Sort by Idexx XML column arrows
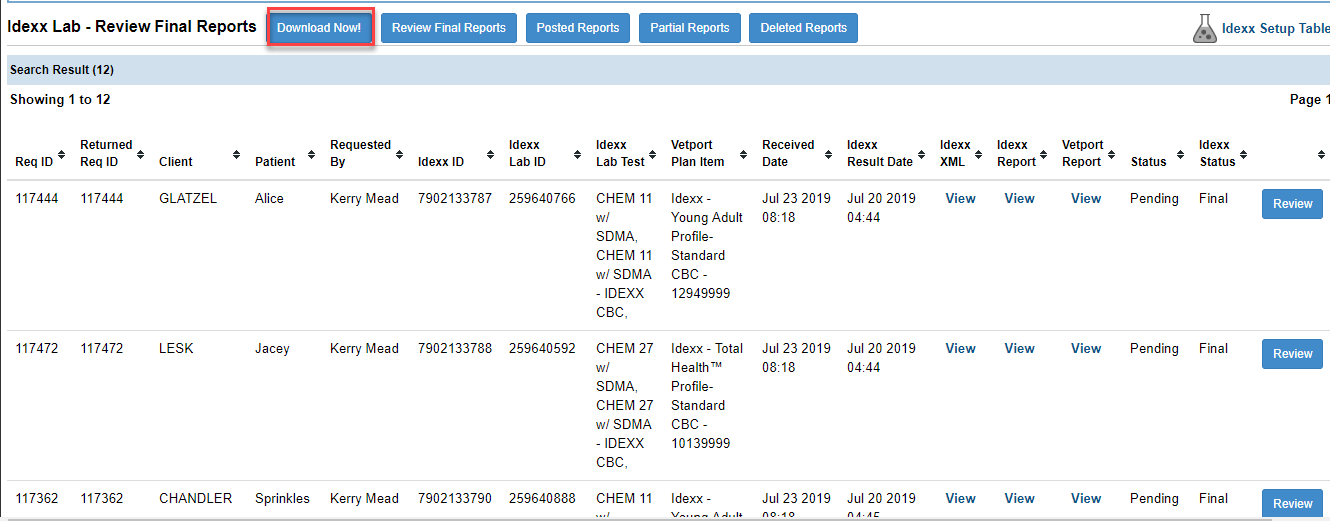This screenshot has width=1330, height=521. pyautogui.click(x=981, y=155)
